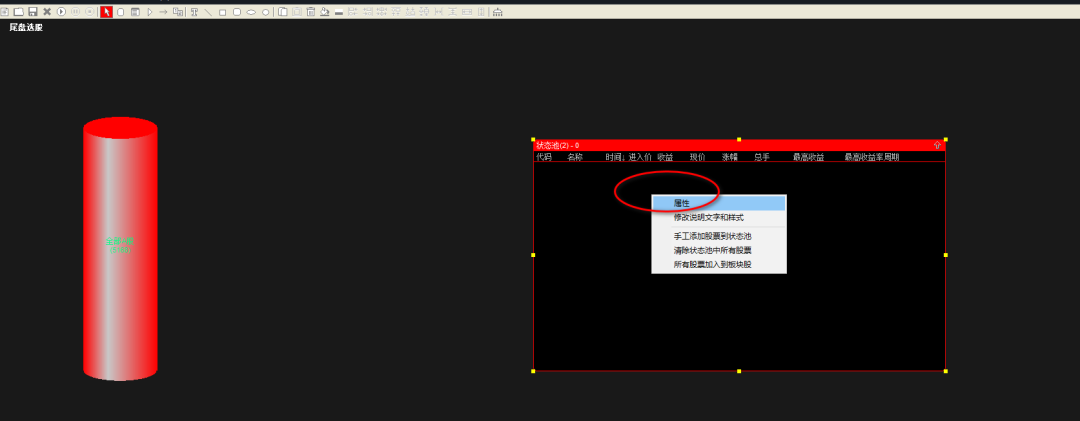Click the align left edges icon
The image size is (1080, 421).
tap(353, 12)
